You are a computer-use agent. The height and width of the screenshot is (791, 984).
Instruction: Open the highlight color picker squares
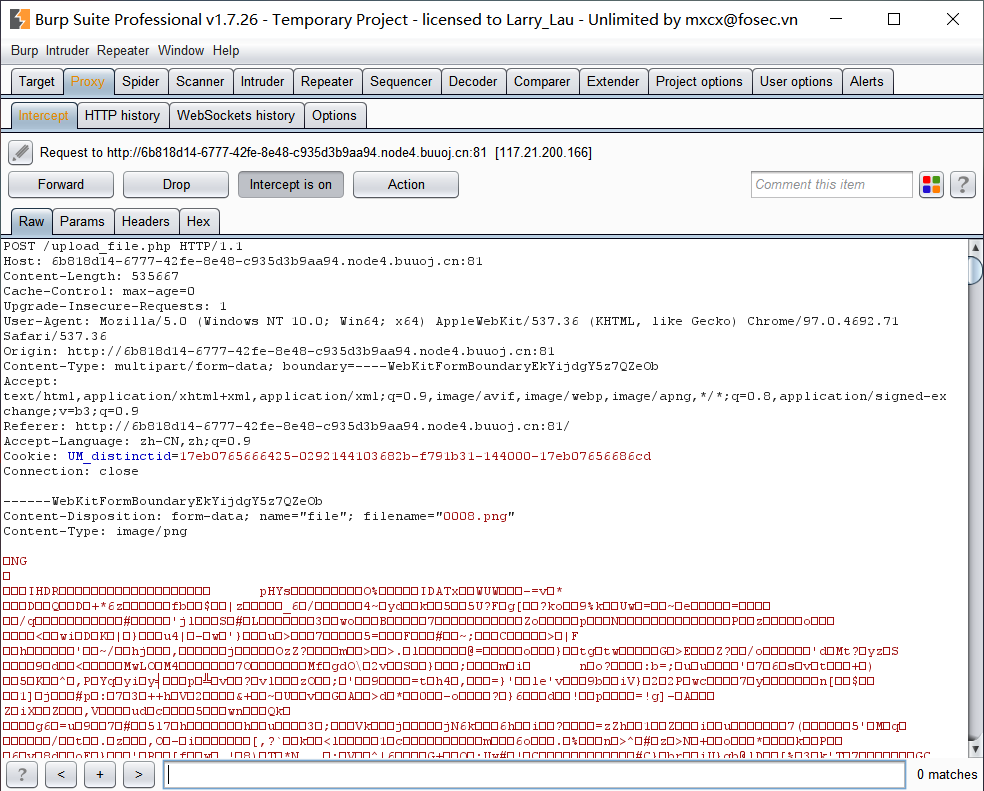click(x=932, y=184)
